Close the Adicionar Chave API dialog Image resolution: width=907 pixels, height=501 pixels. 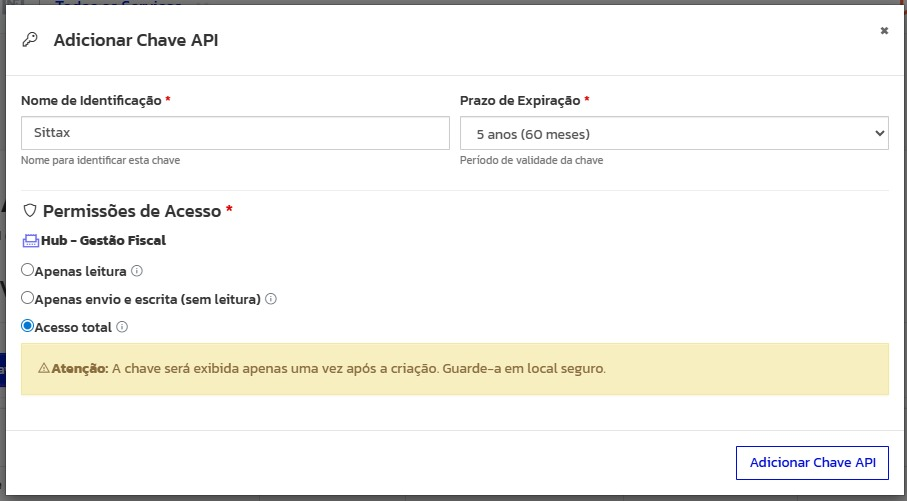tap(883, 31)
